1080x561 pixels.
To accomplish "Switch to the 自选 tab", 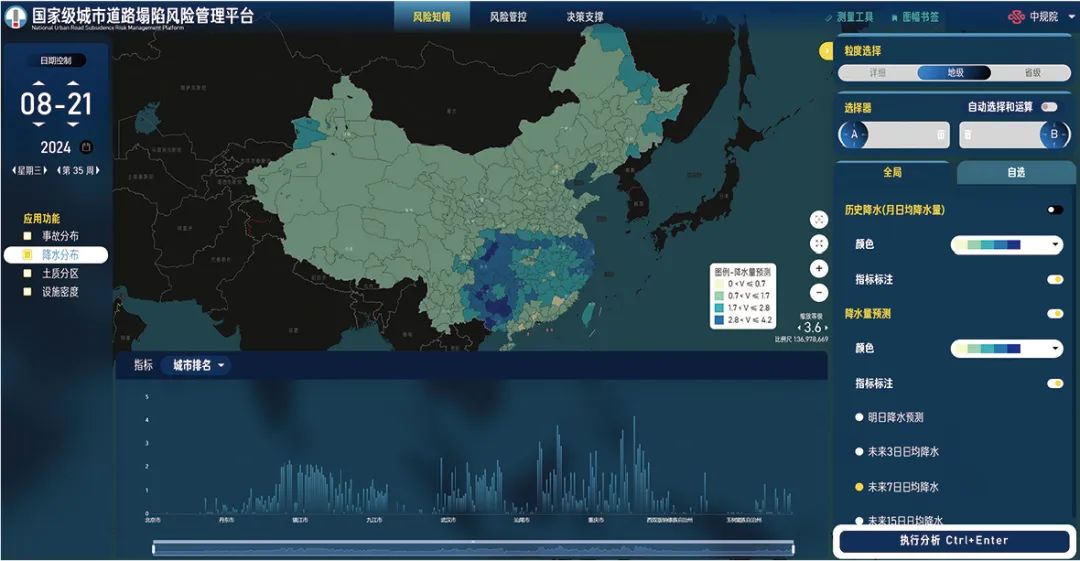I will point(1015,173).
